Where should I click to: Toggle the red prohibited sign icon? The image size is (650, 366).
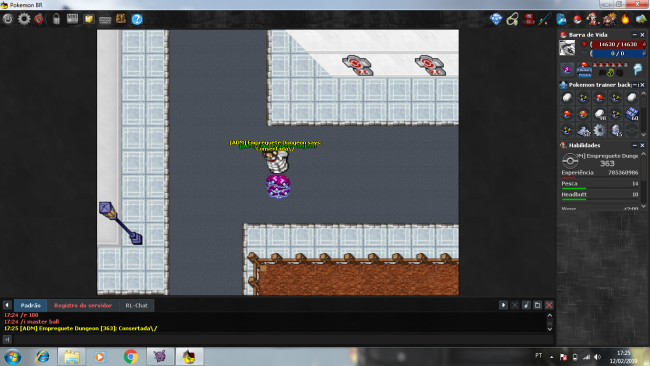(39, 19)
